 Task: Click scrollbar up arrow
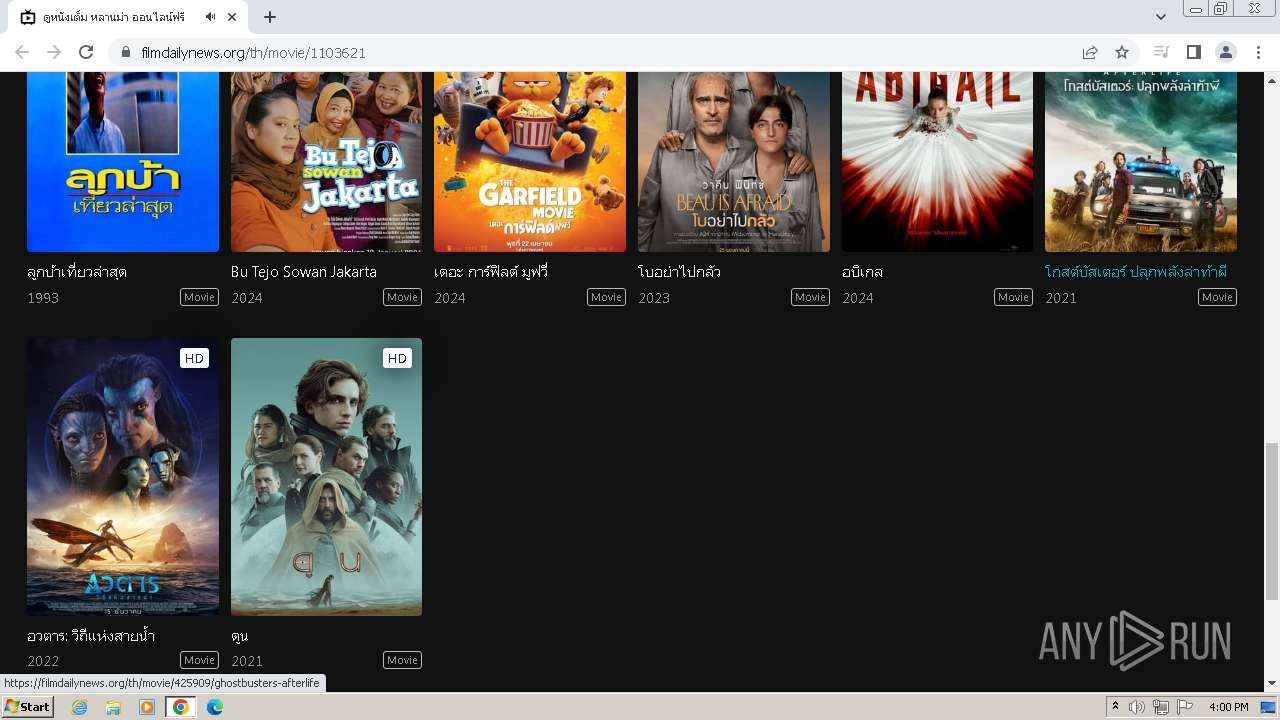[1271, 79]
